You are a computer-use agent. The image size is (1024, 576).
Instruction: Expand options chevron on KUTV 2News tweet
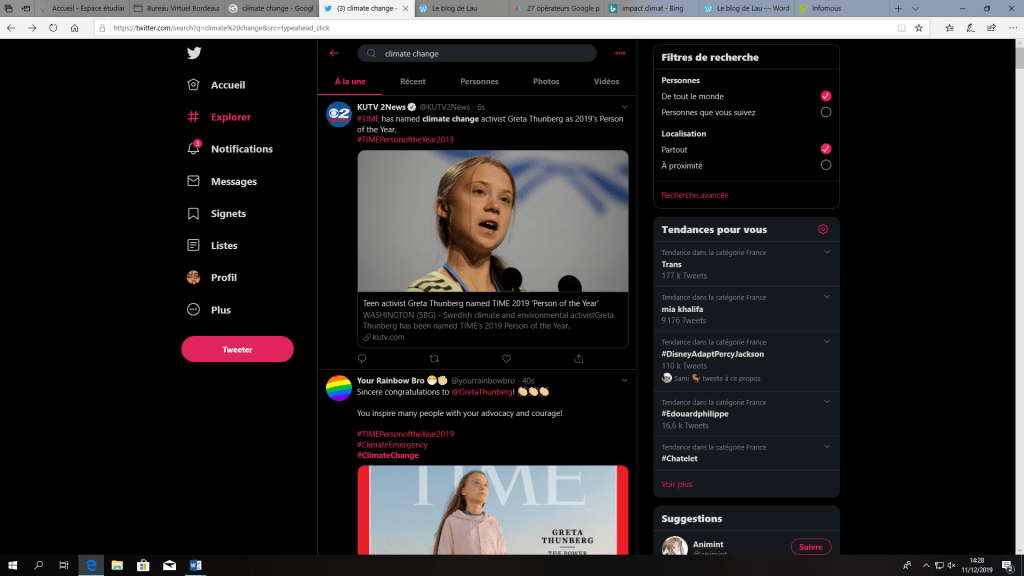click(625, 106)
